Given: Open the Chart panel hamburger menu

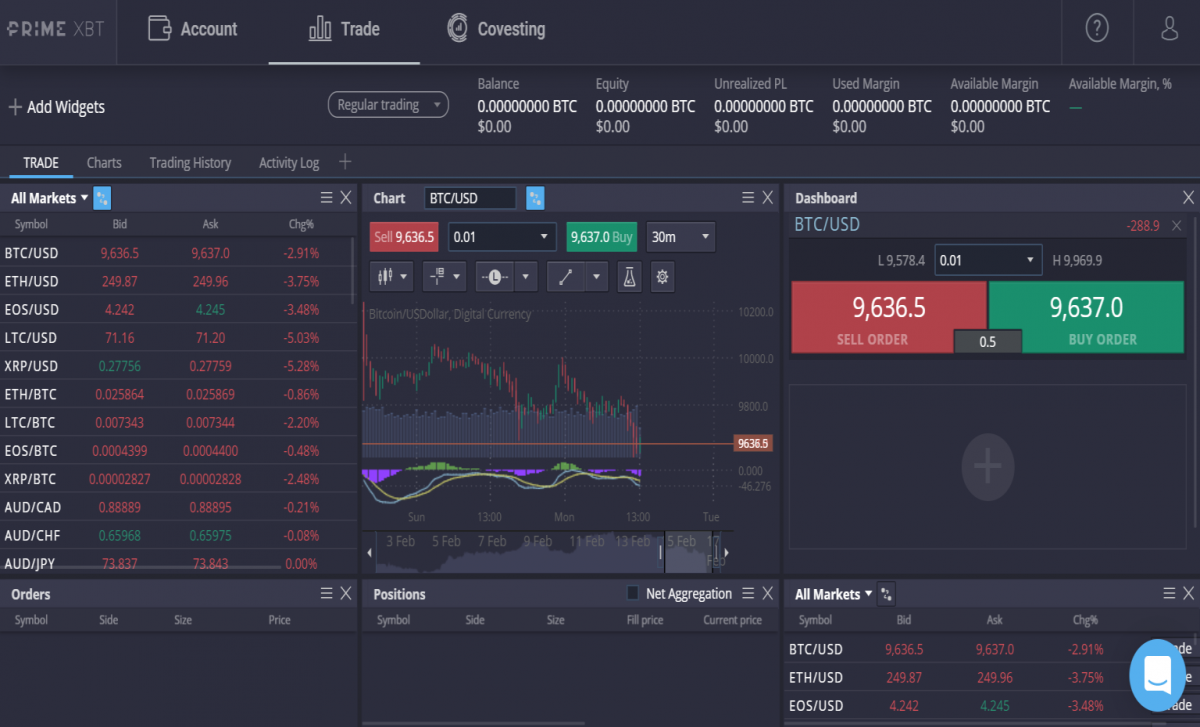Looking at the screenshot, I should coord(748,198).
